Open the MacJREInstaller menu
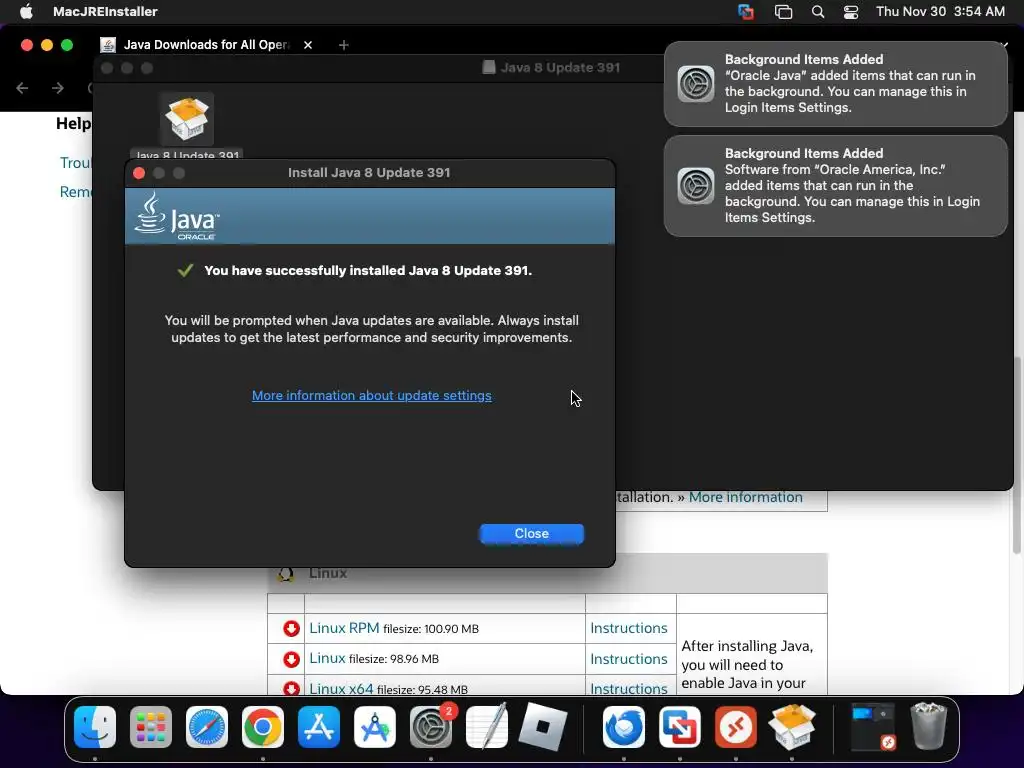This screenshot has width=1024, height=768. (105, 11)
